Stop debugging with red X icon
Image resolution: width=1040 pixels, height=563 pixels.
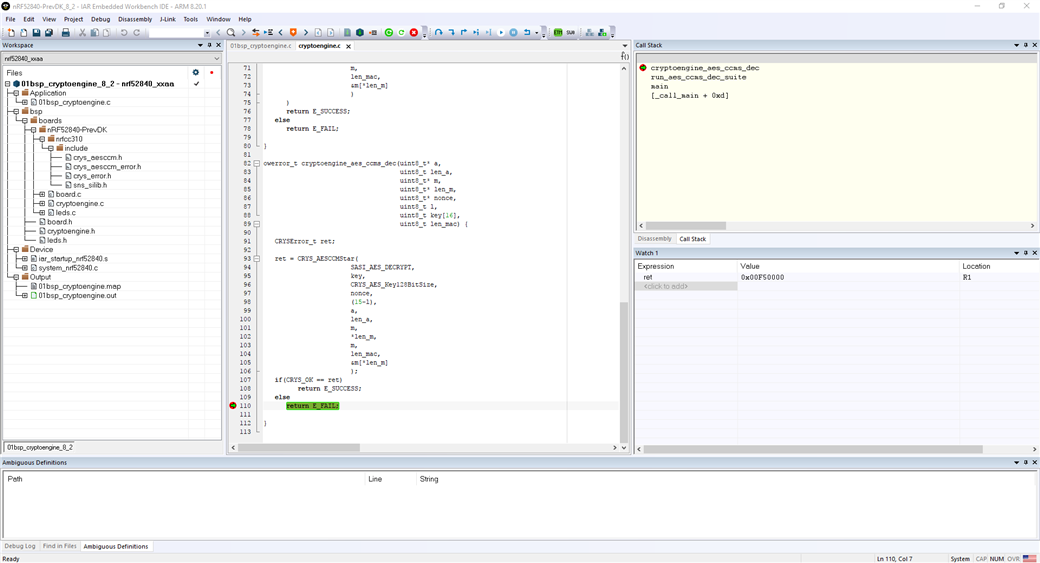(414, 32)
